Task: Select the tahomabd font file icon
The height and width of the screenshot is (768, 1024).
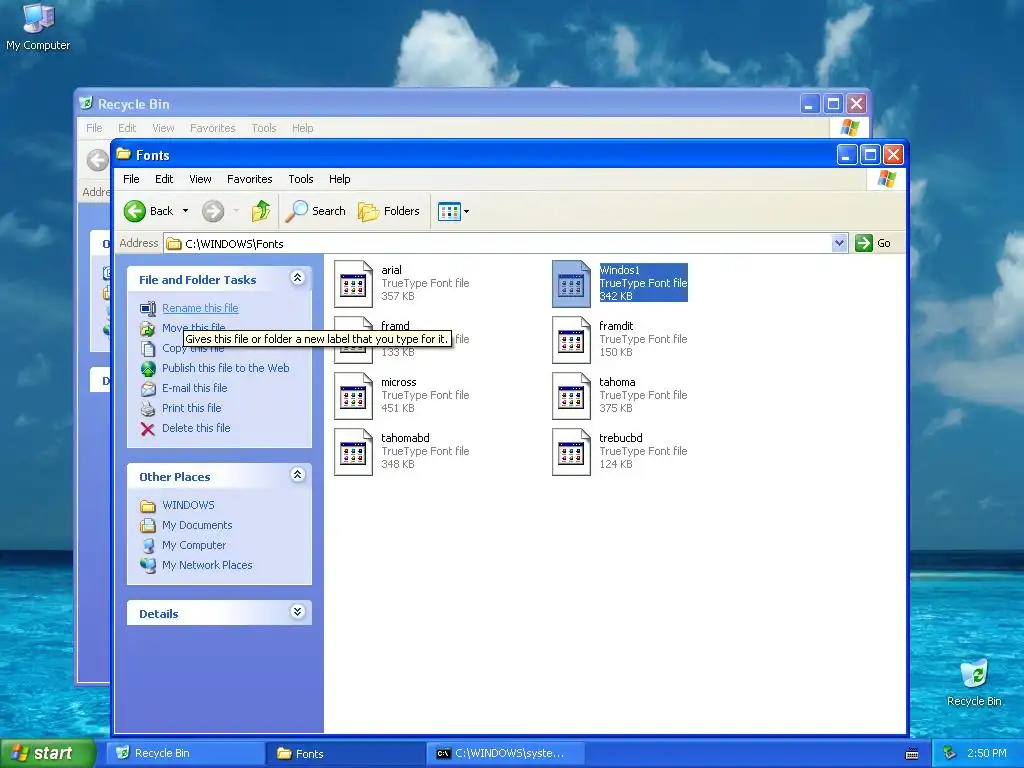Action: pyautogui.click(x=353, y=452)
